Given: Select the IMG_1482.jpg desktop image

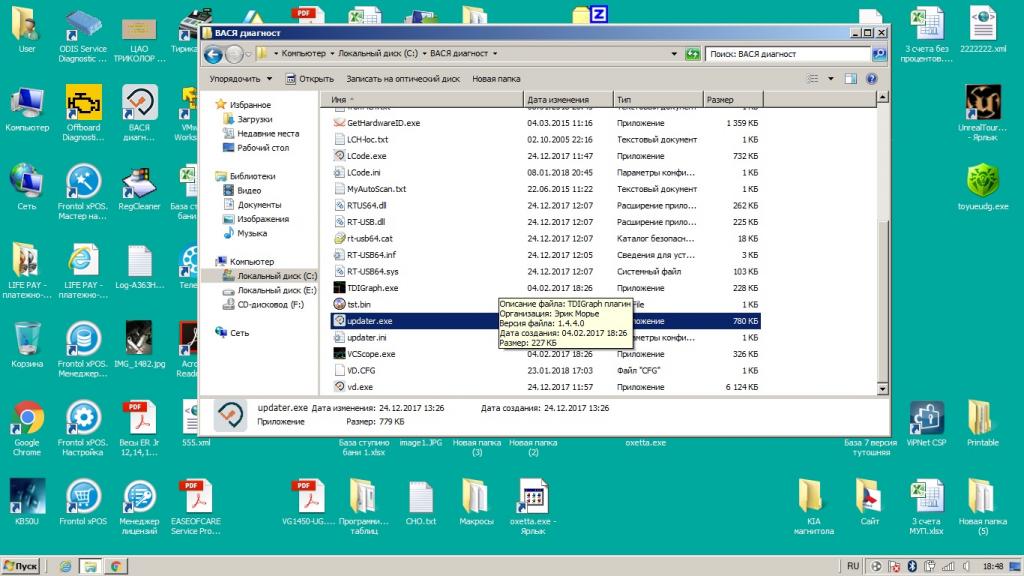Looking at the screenshot, I should click(x=139, y=345).
